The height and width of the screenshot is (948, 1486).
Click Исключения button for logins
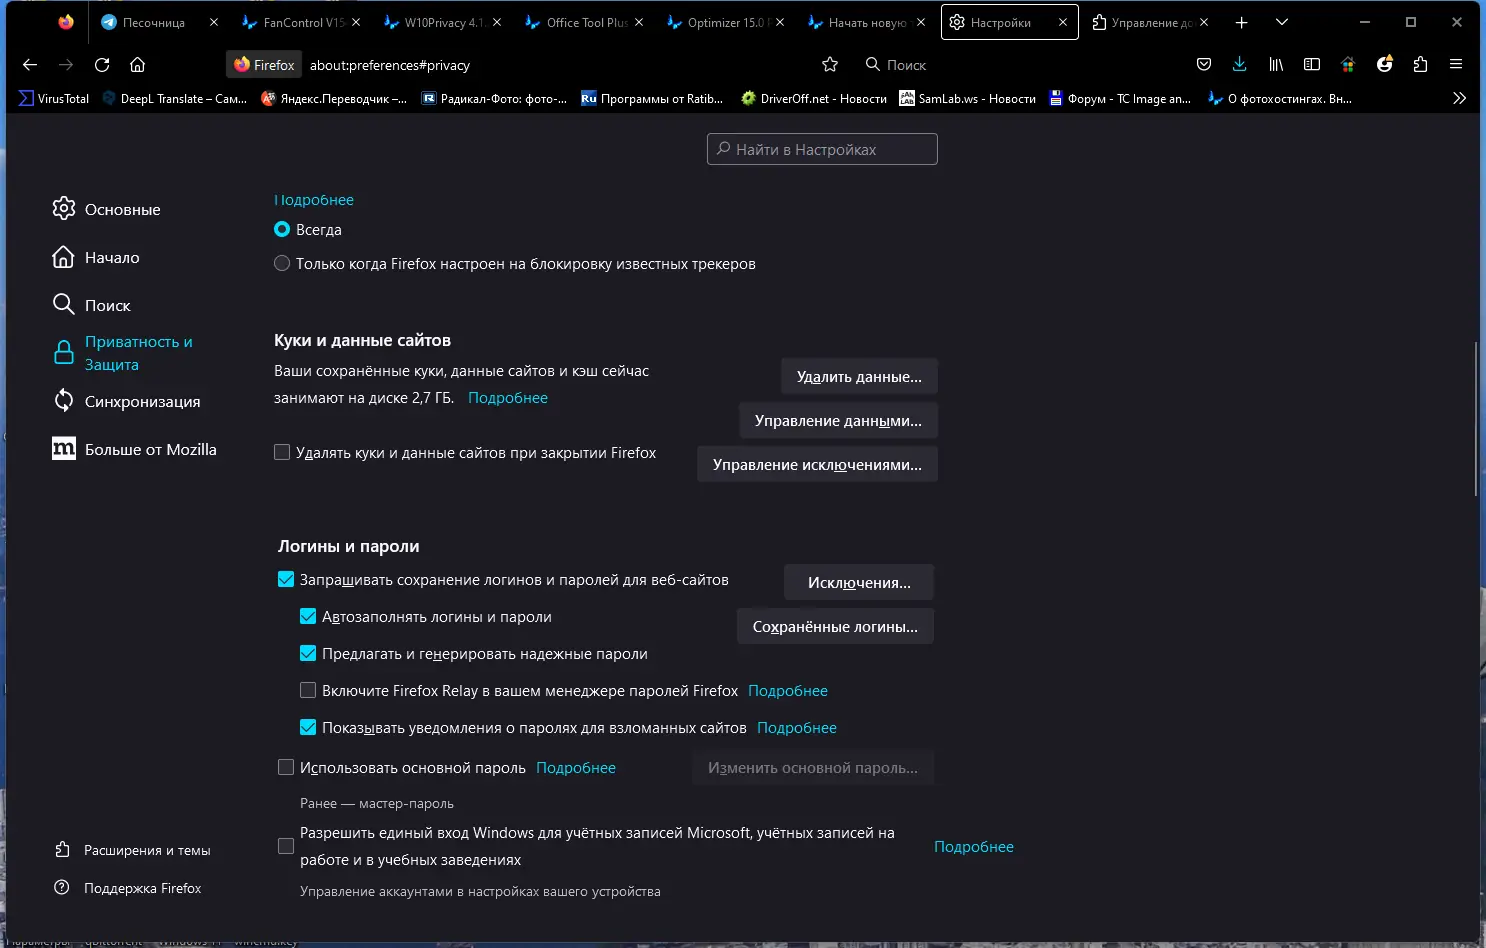click(859, 583)
